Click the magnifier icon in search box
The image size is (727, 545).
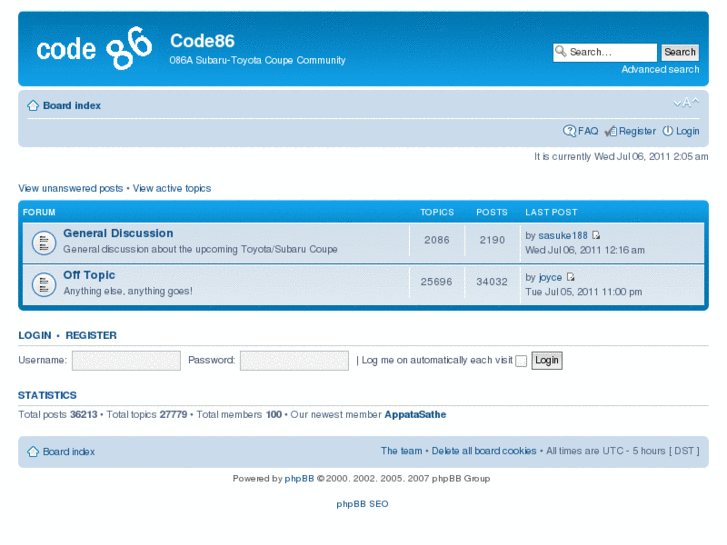click(561, 51)
